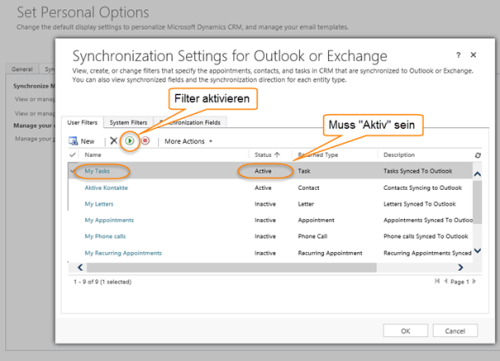Open the My Letters filter link
Viewport: 500px width, 361px height.
[x=99, y=204]
